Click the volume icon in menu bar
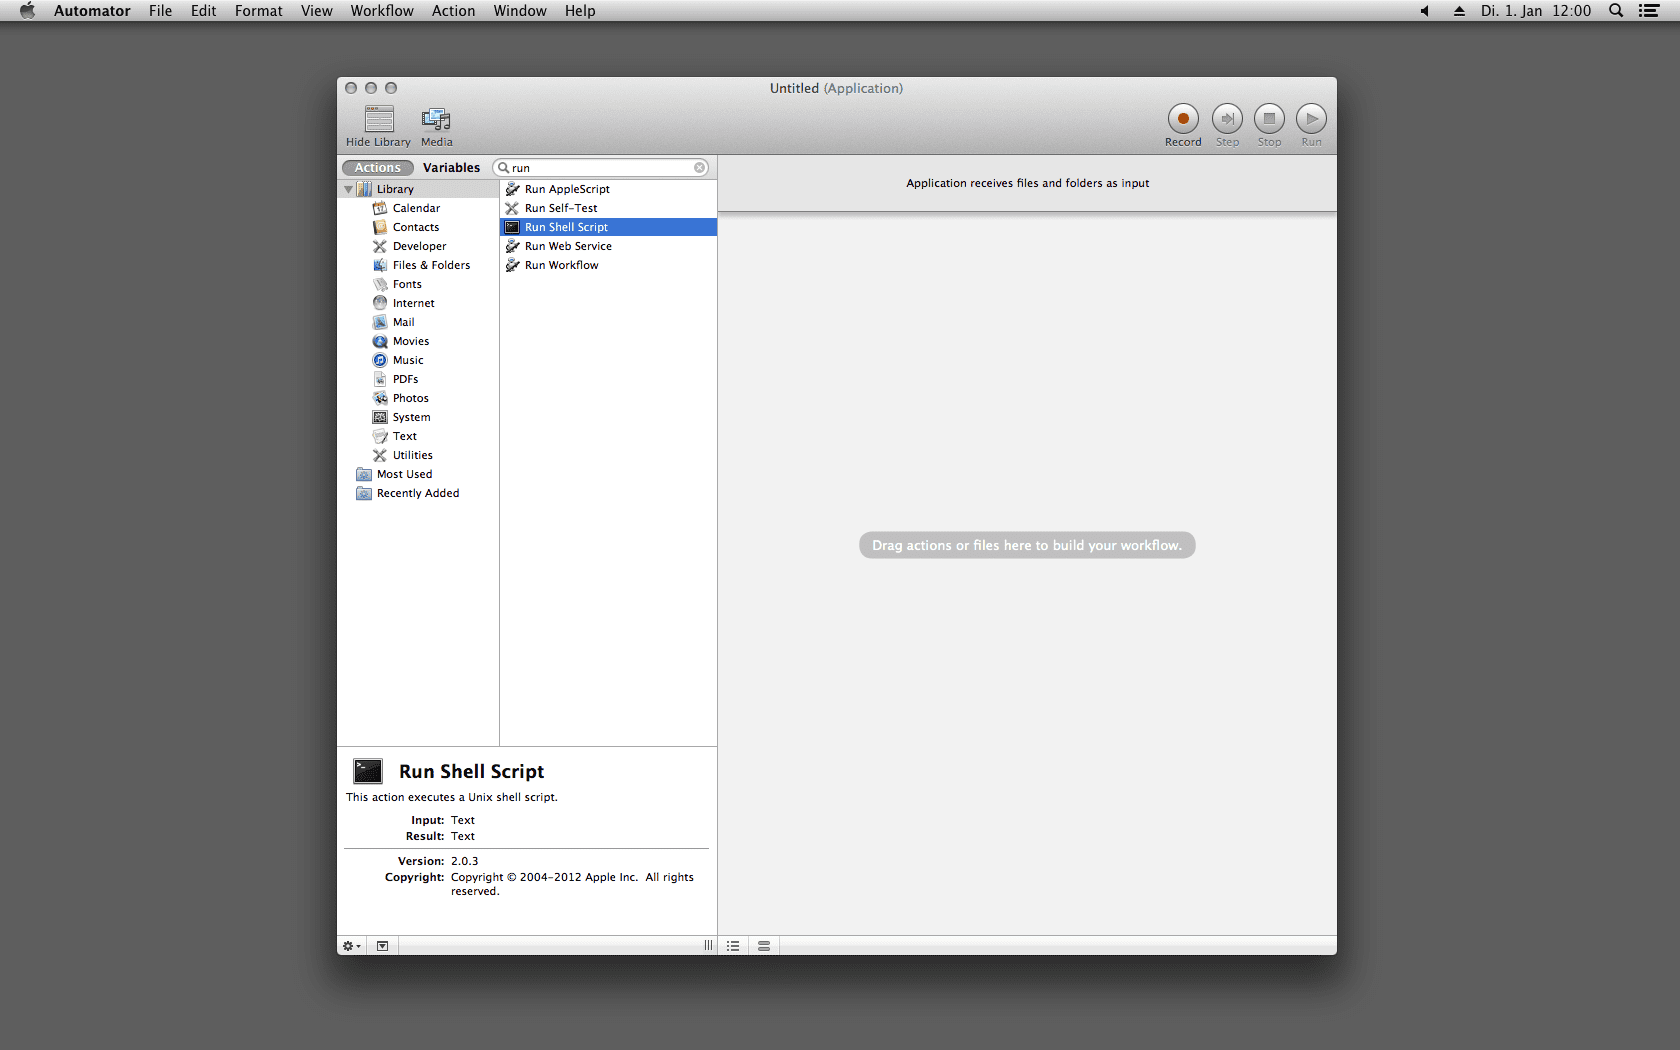 pos(1424,11)
